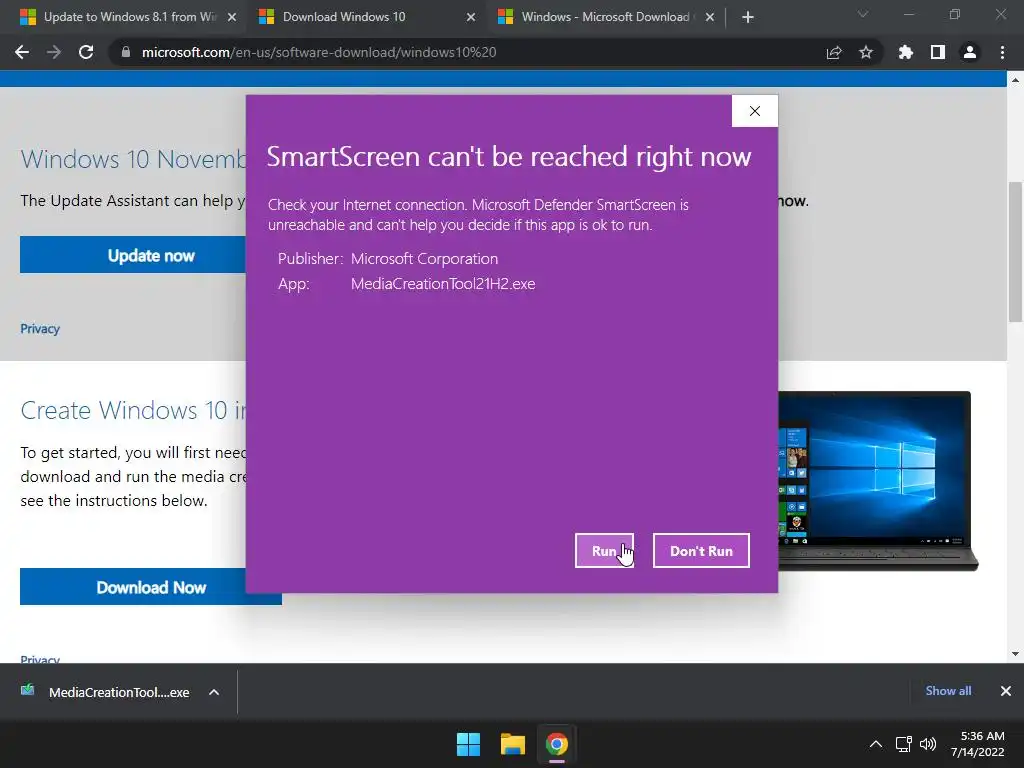Click the 'Microsoft Corporation' publisher text
This screenshot has width=1024, height=768.
424,259
